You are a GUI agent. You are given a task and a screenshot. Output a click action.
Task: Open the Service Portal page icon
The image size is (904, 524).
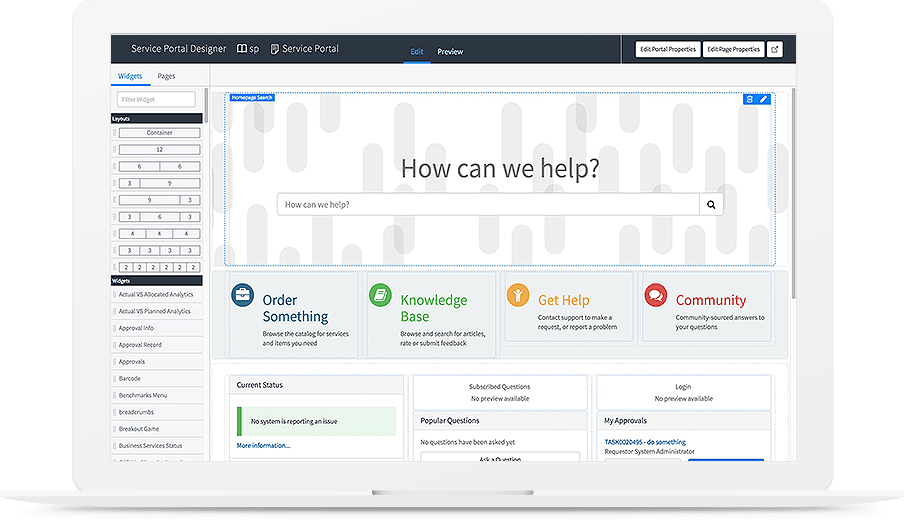(274, 49)
